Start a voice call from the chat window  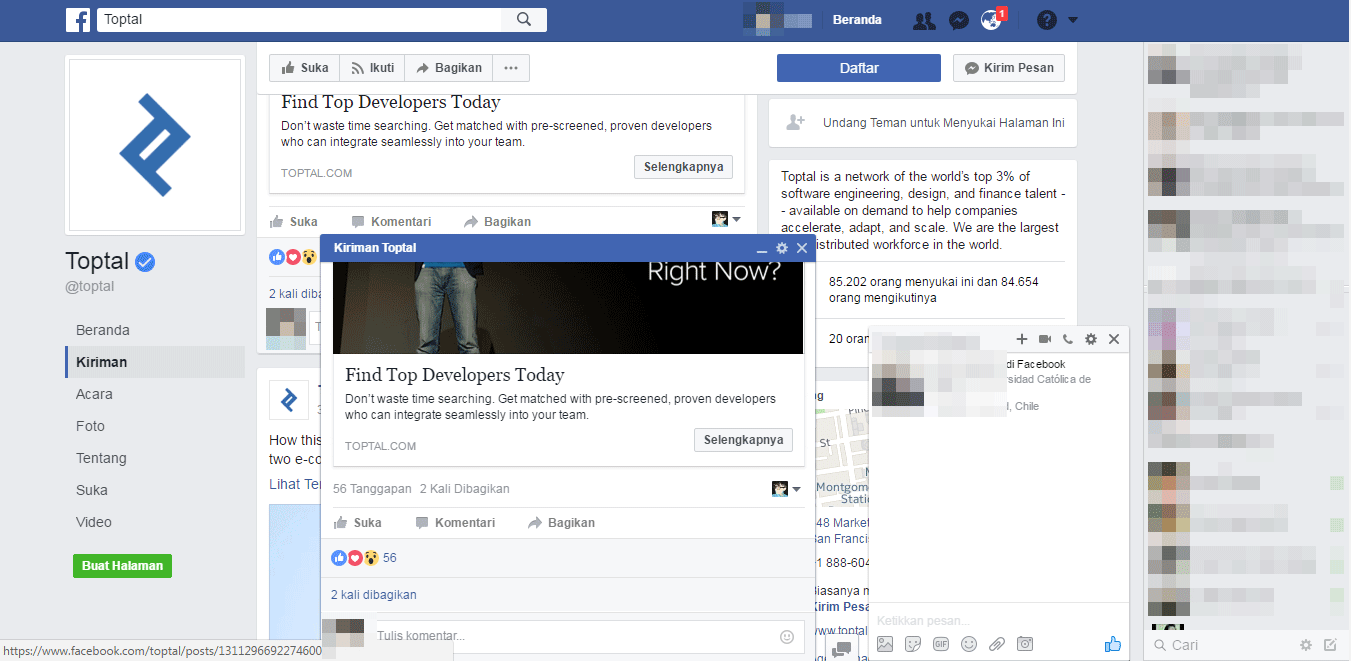[1068, 340]
